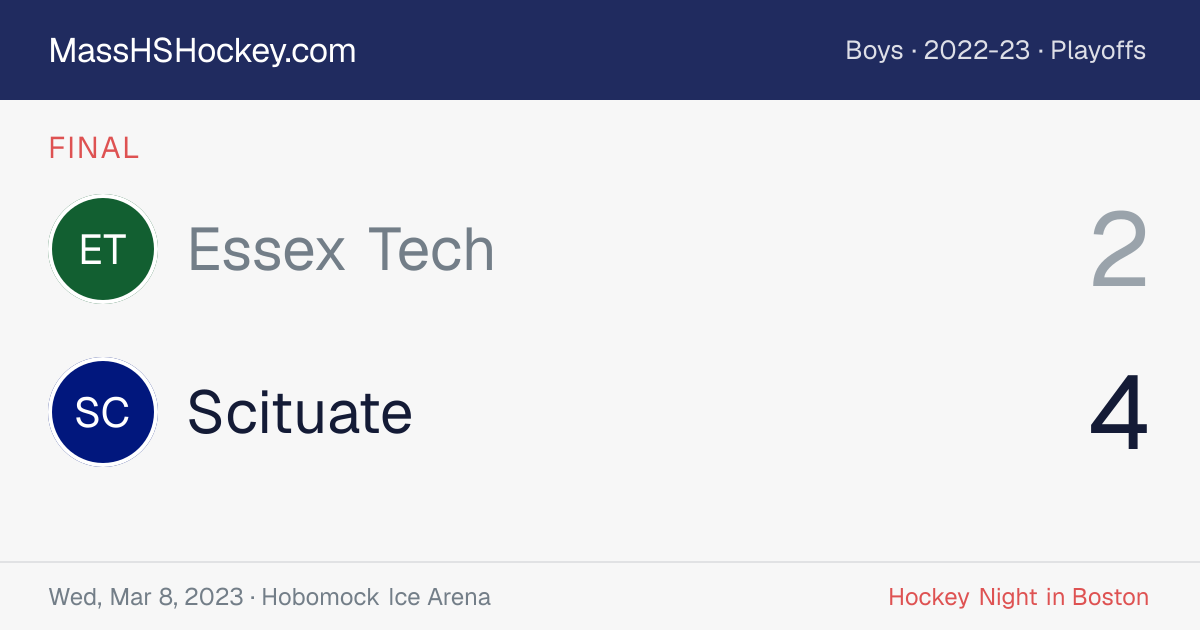The height and width of the screenshot is (630, 1200).
Task: Click the FINAL game status label
Action: tap(94, 149)
